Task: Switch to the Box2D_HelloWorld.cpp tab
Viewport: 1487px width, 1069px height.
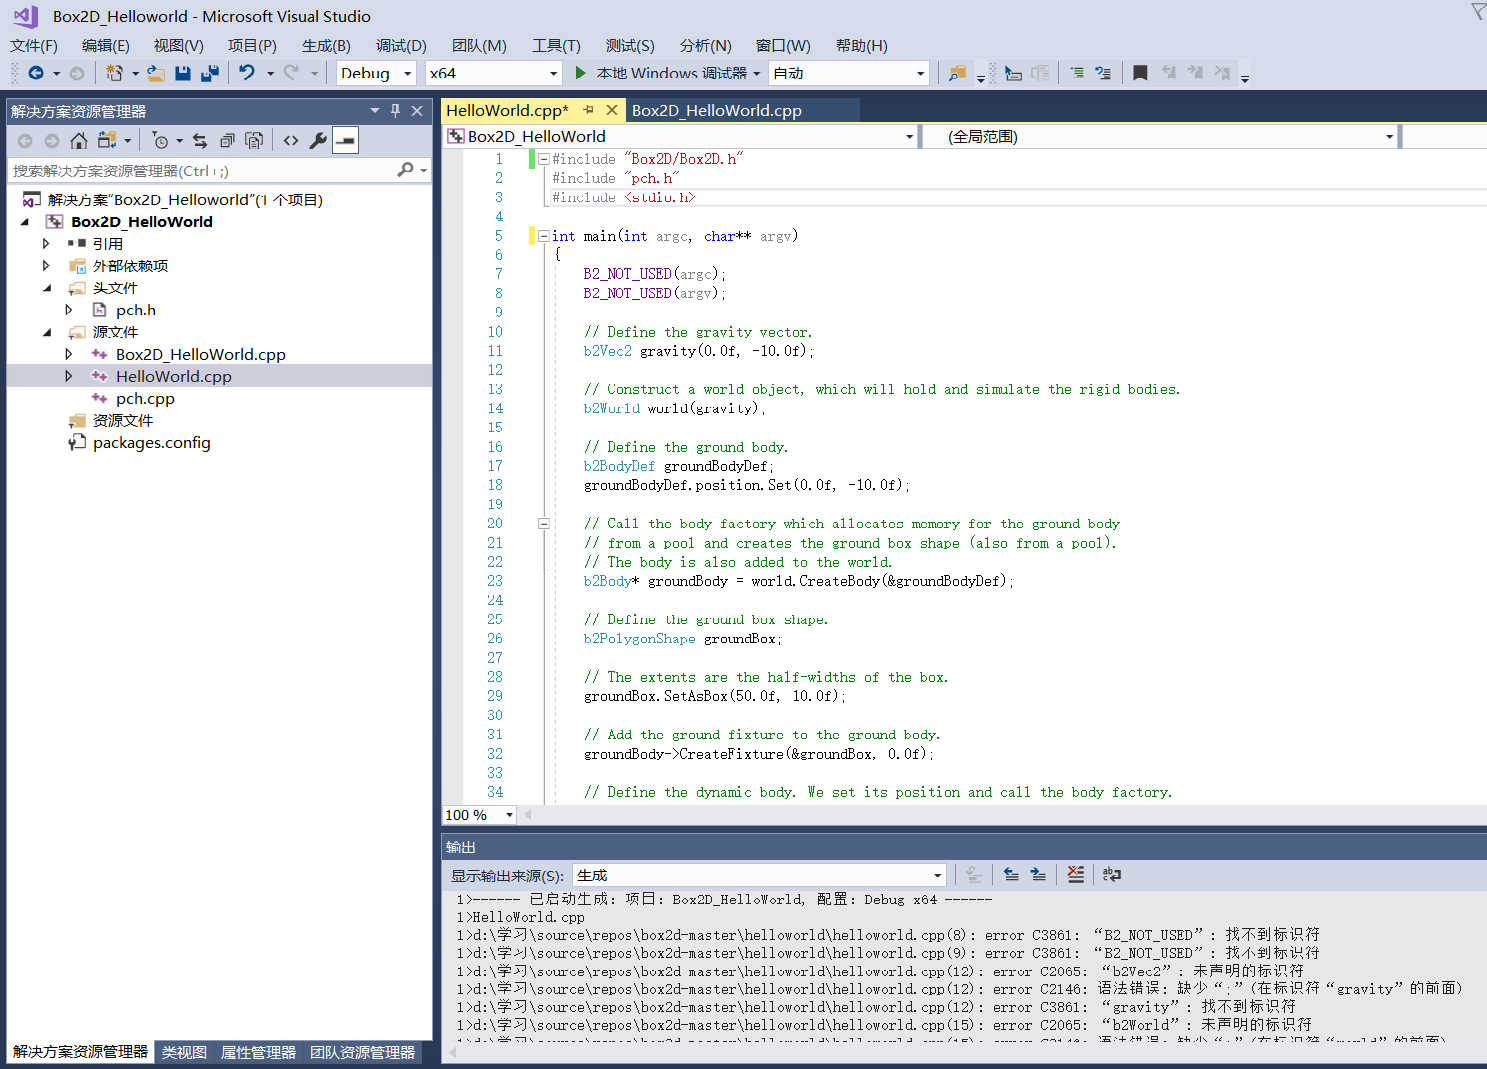Action: coord(716,111)
